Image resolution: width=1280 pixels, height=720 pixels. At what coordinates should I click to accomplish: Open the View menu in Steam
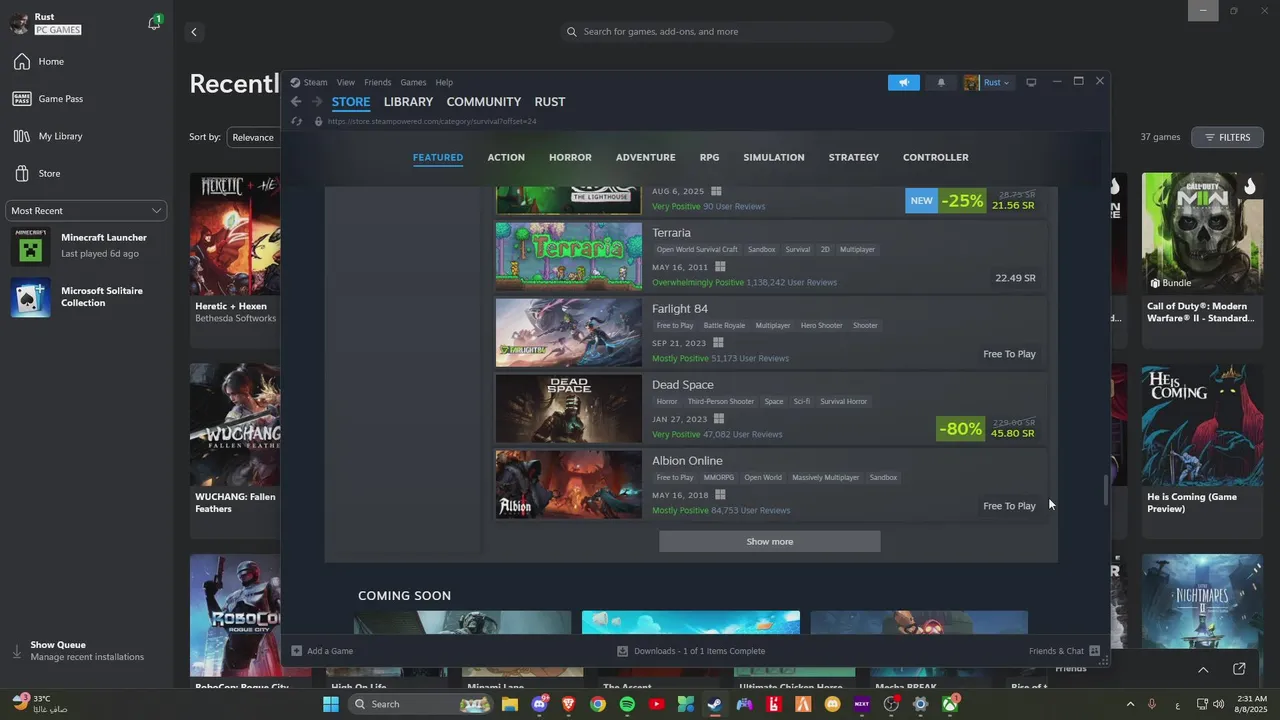(346, 82)
